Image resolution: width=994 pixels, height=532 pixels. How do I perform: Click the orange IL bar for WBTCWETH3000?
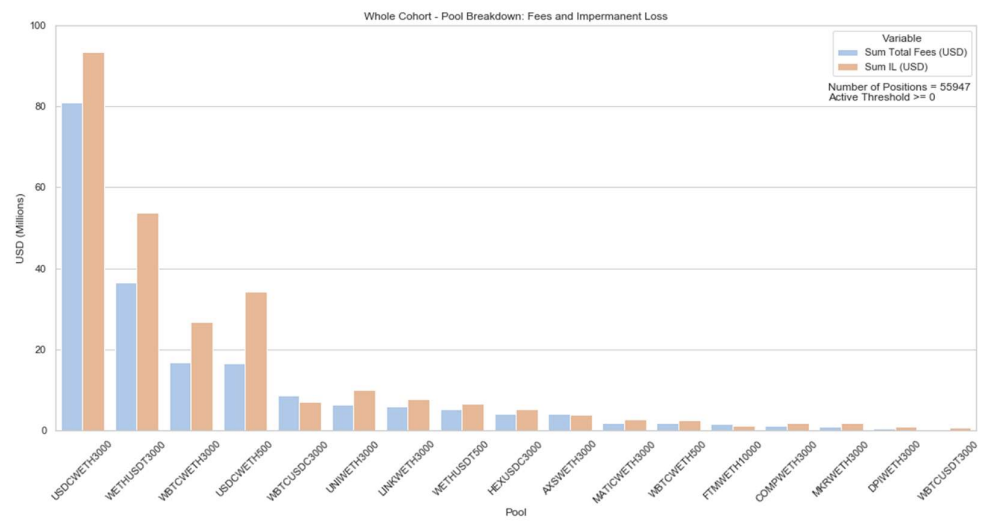point(201,377)
